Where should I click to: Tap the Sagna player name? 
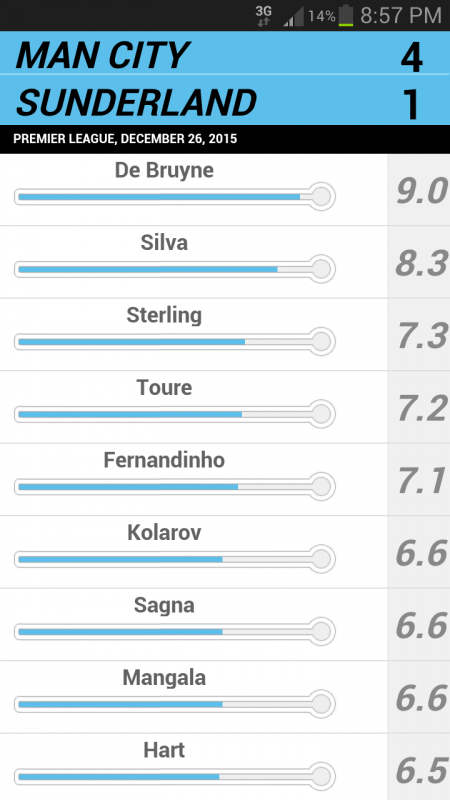(164, 606)
